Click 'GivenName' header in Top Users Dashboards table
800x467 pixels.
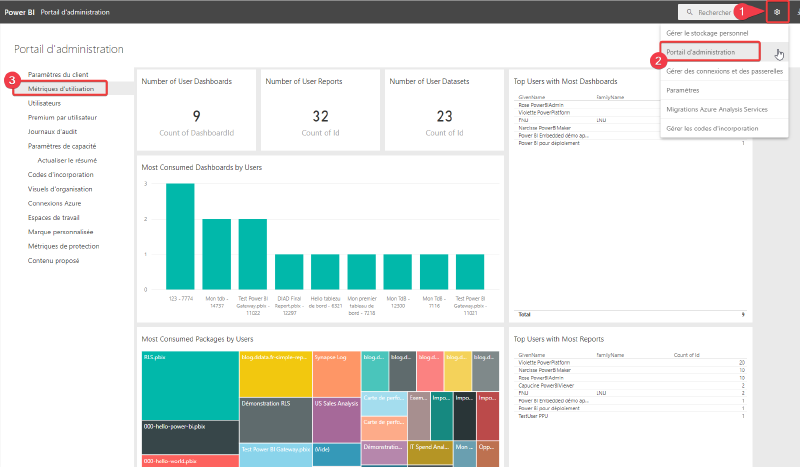(x=532, y=97)
